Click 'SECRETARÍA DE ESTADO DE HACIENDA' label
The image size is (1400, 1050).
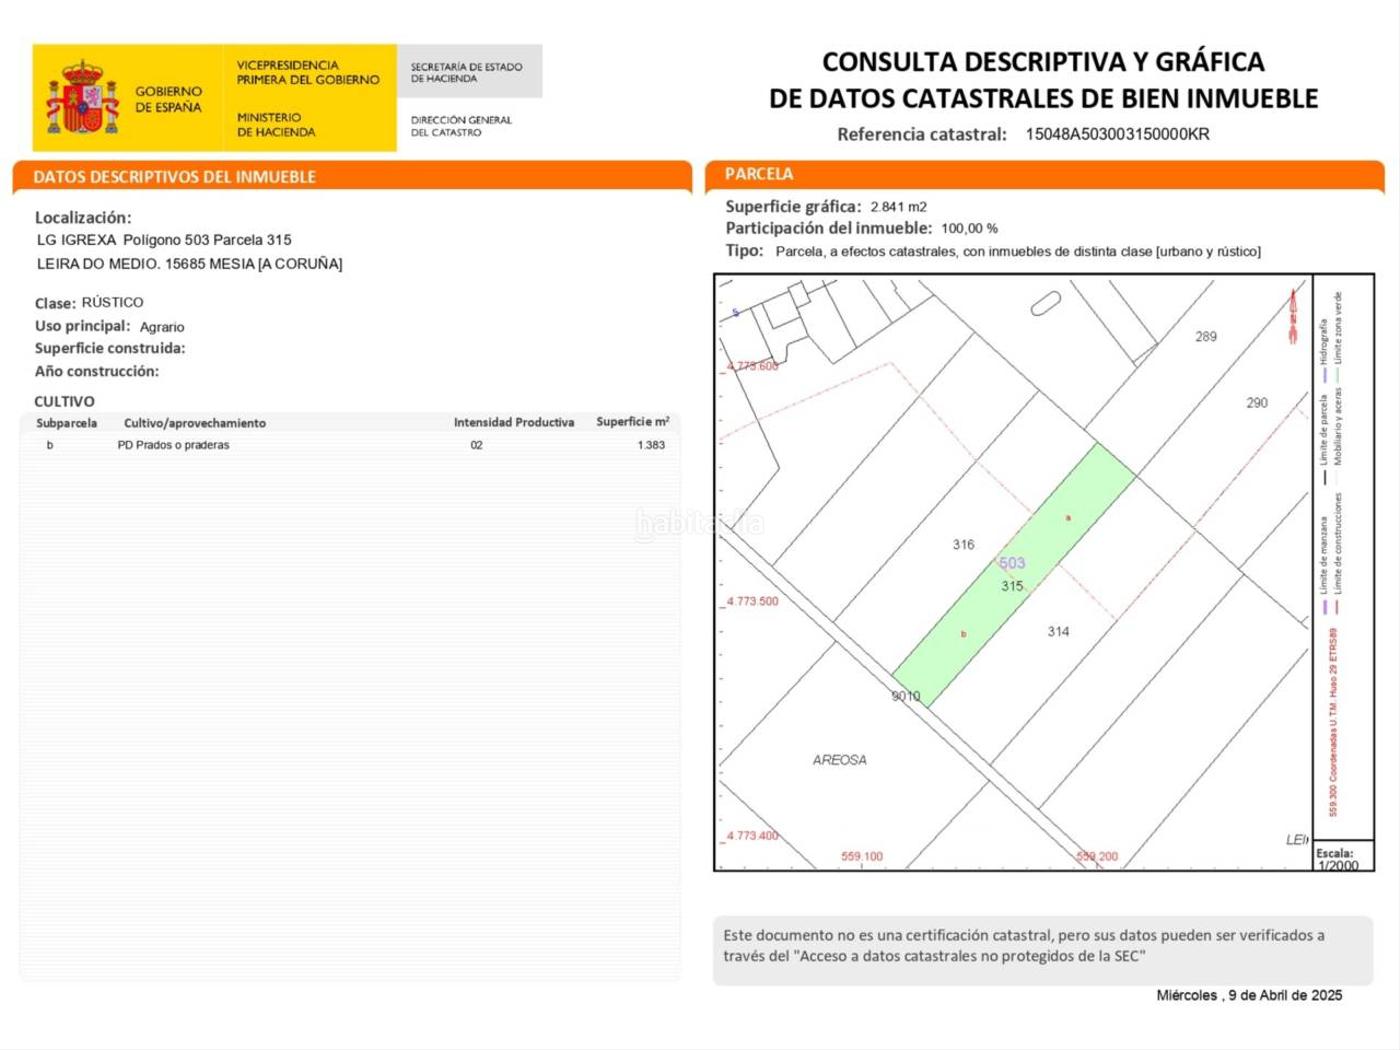pyautogui.click(x=466, y=72)
